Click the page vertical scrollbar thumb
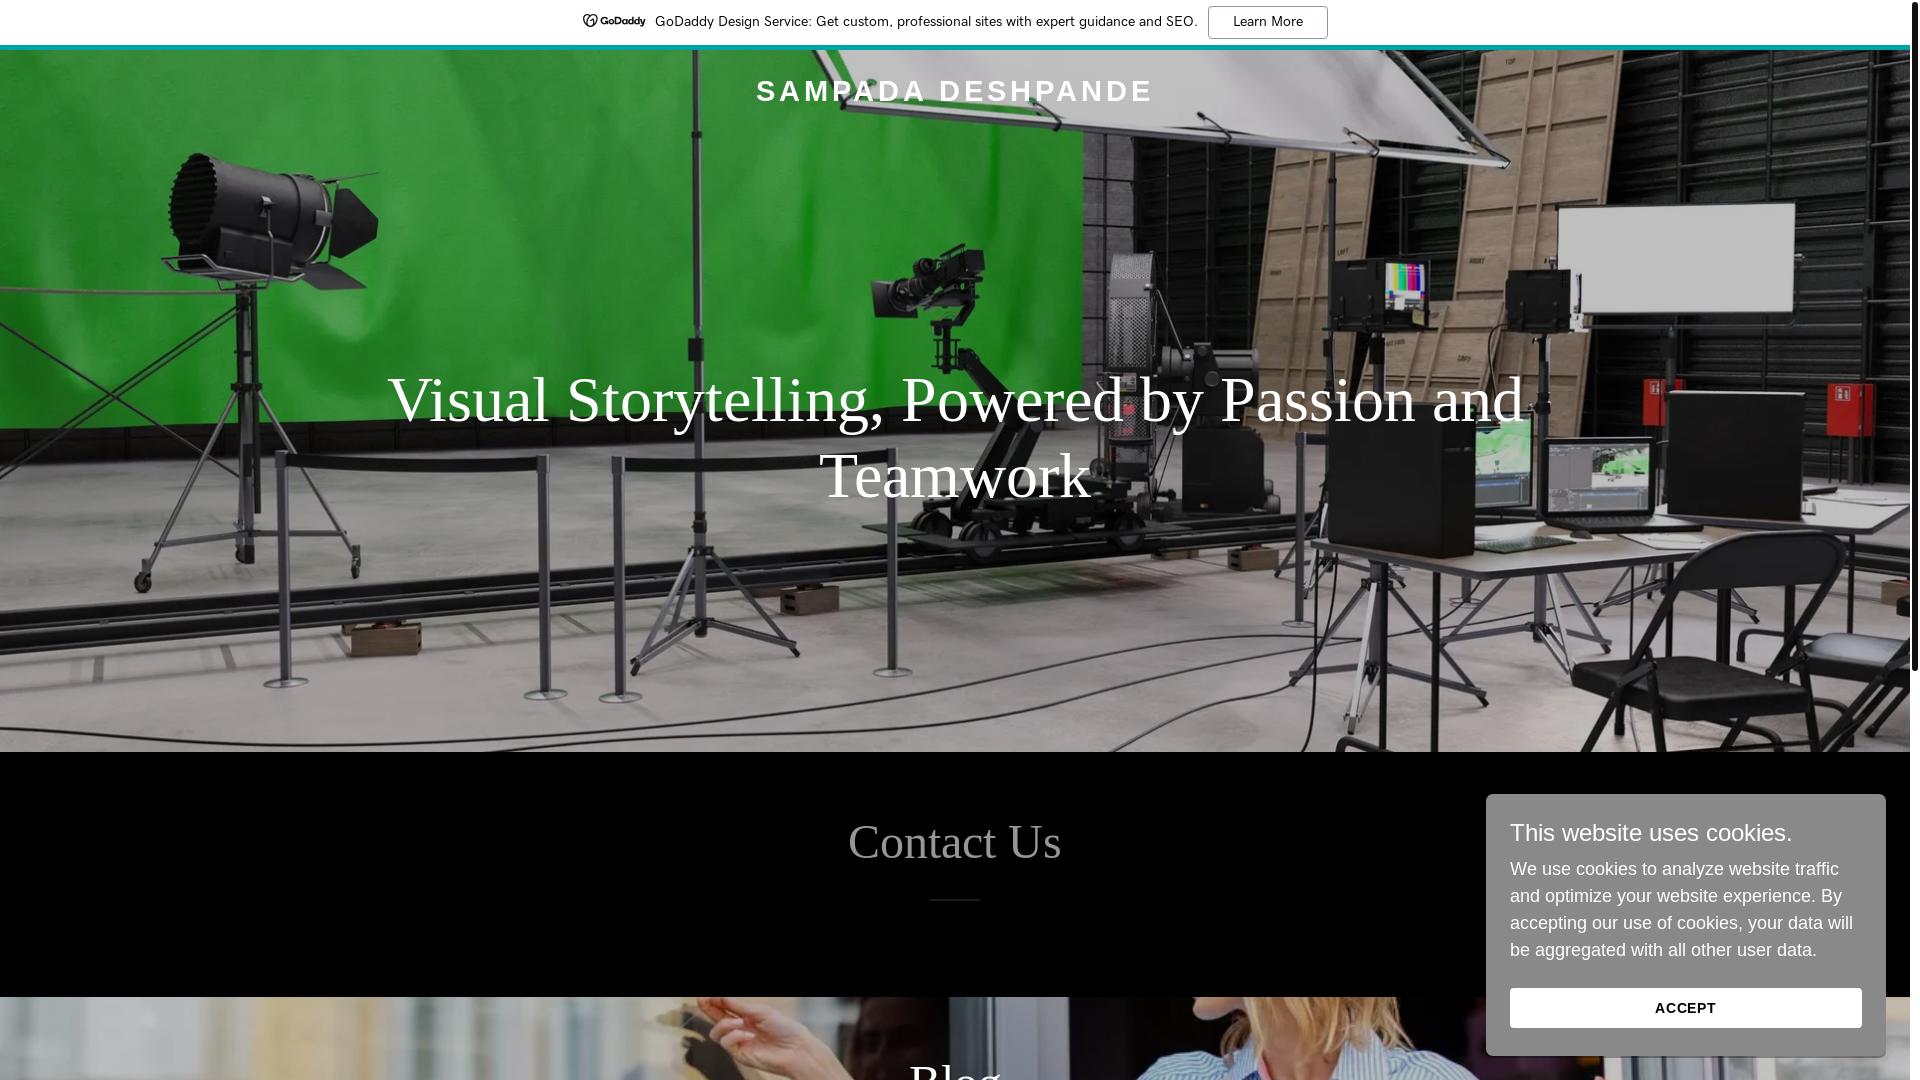Screen dimensions: 1920x1080 tap(1915, 335)
